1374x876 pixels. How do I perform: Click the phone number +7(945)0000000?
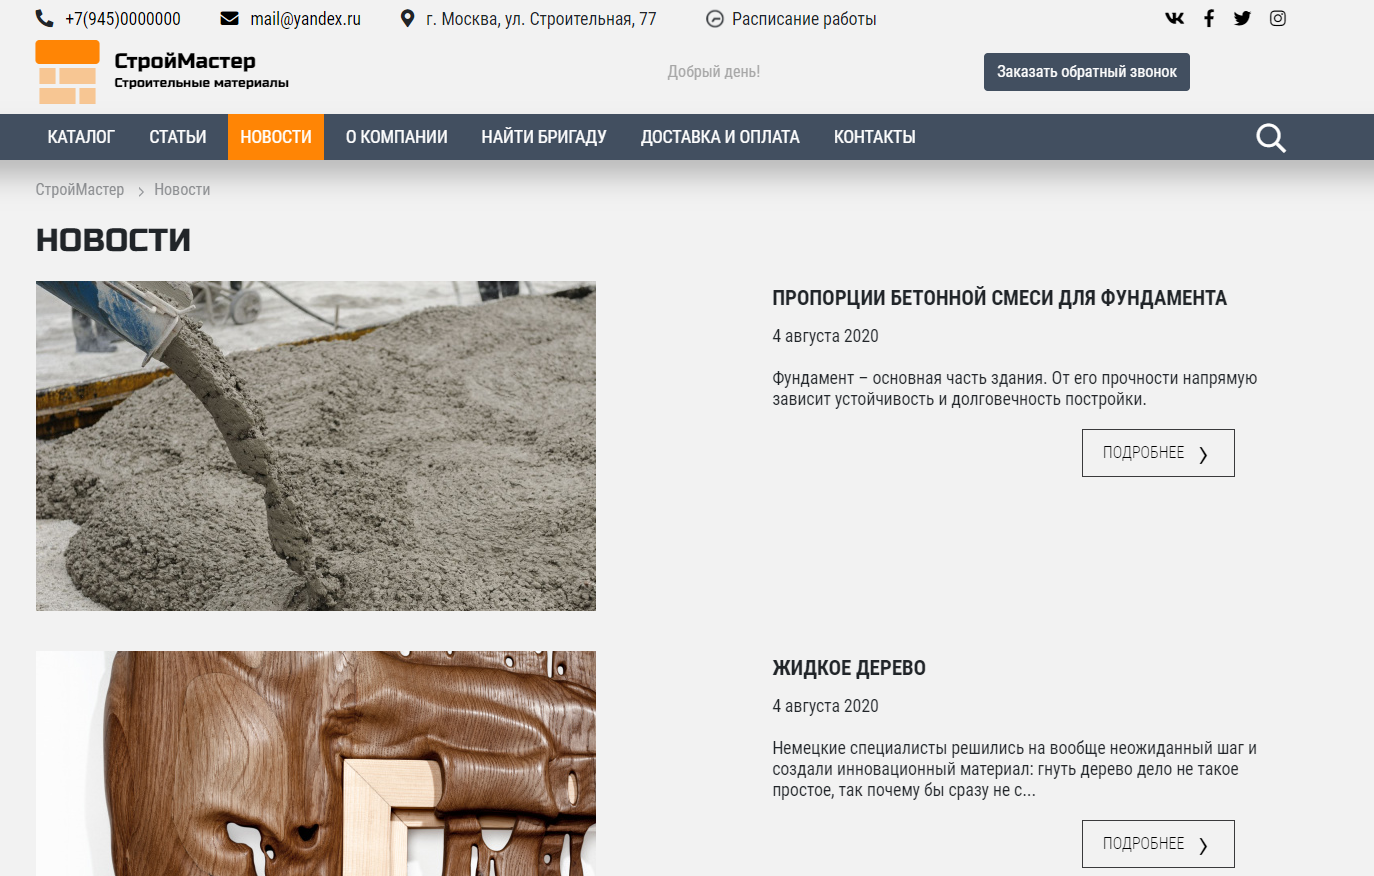122,19
